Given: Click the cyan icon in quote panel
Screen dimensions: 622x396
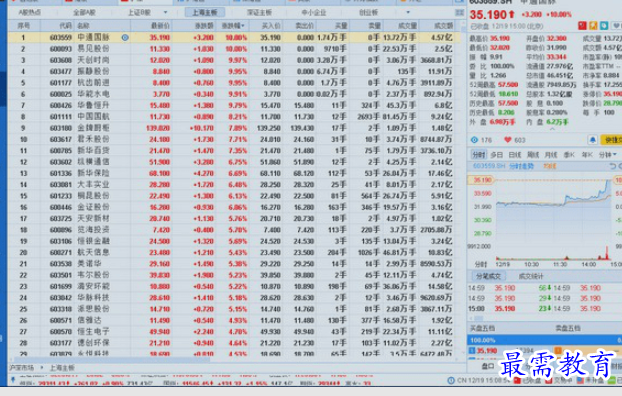Looking at the screenshot, I should (x=603, y=26).
